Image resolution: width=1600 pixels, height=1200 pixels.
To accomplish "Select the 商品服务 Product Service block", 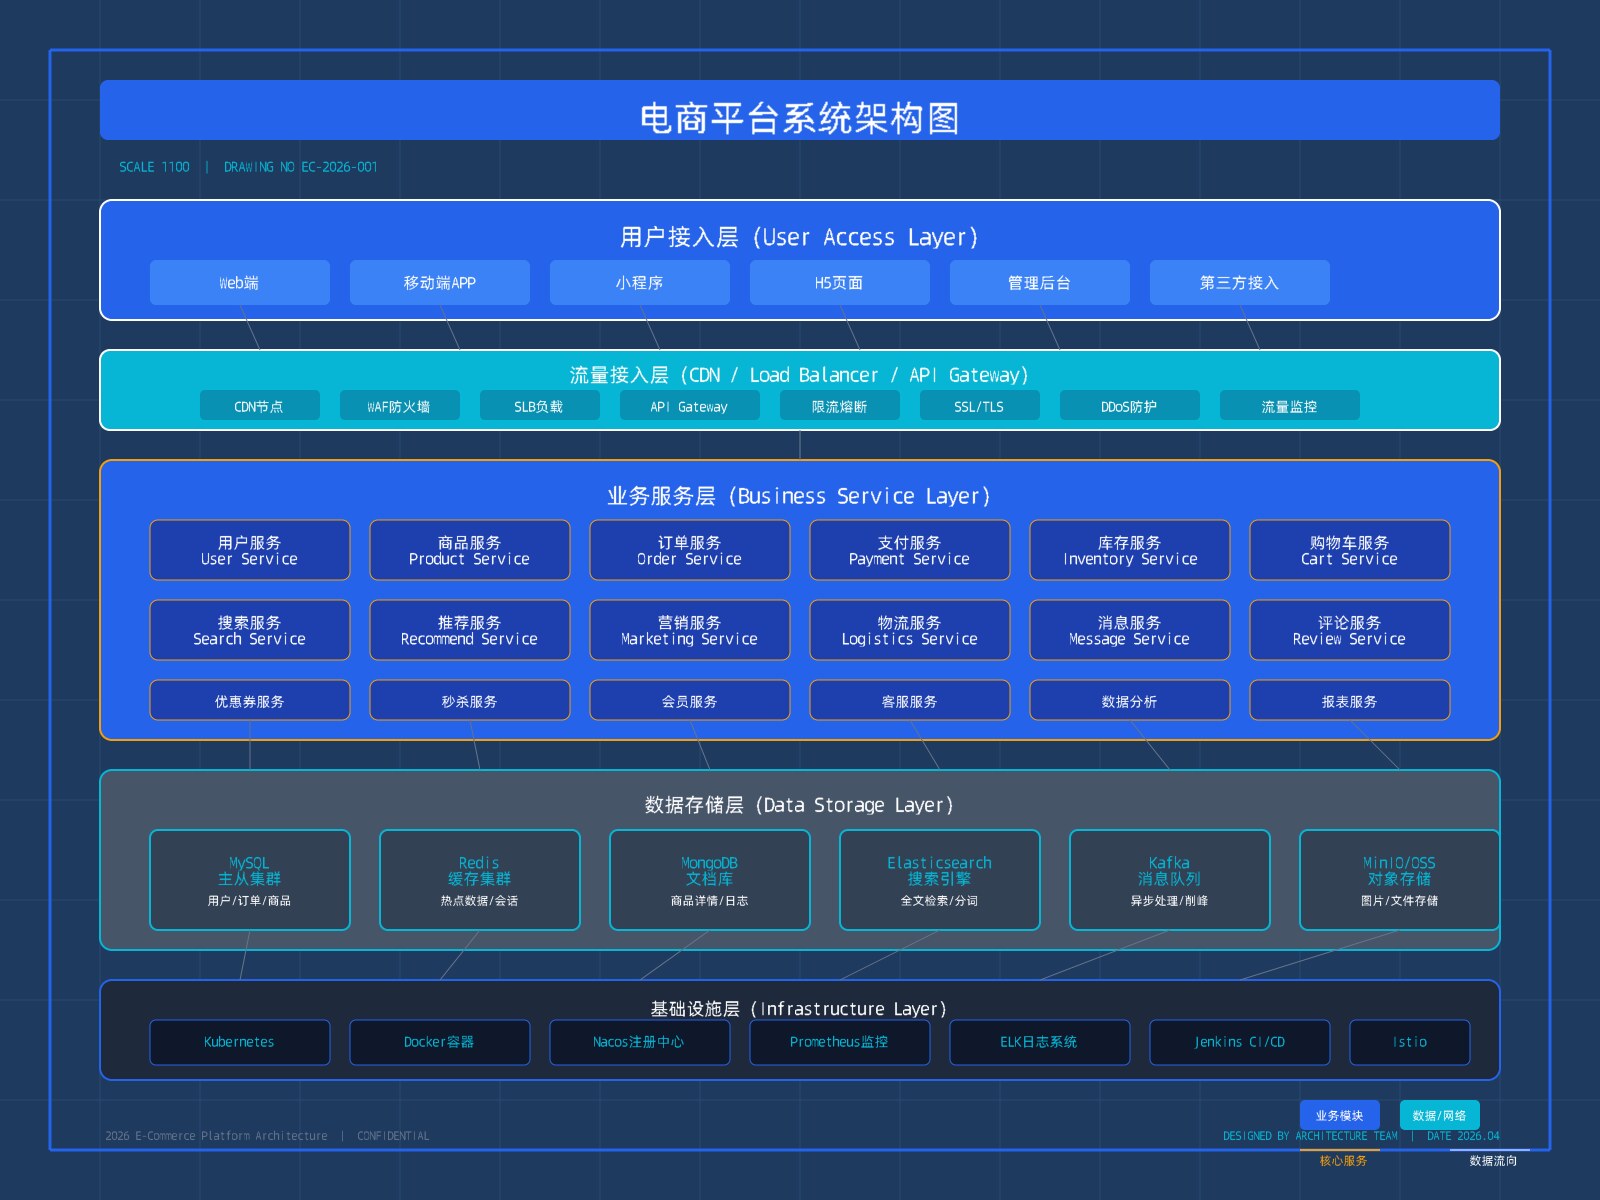I will click(470, 550).
